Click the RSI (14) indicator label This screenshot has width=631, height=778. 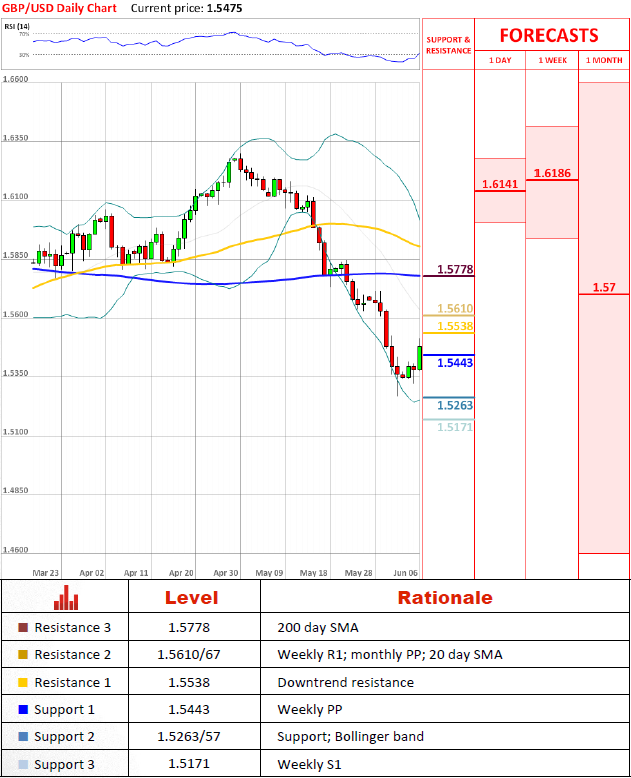[x=17, y=26]
